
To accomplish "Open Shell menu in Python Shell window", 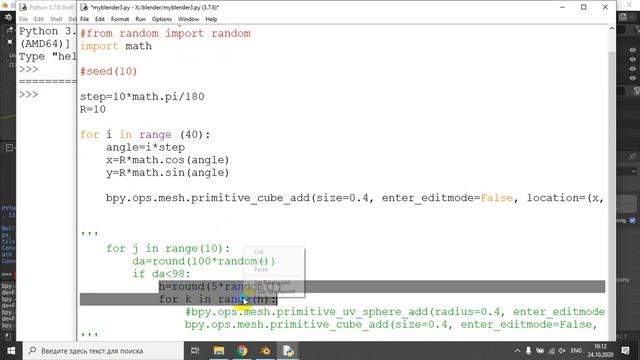I will 56,19.
